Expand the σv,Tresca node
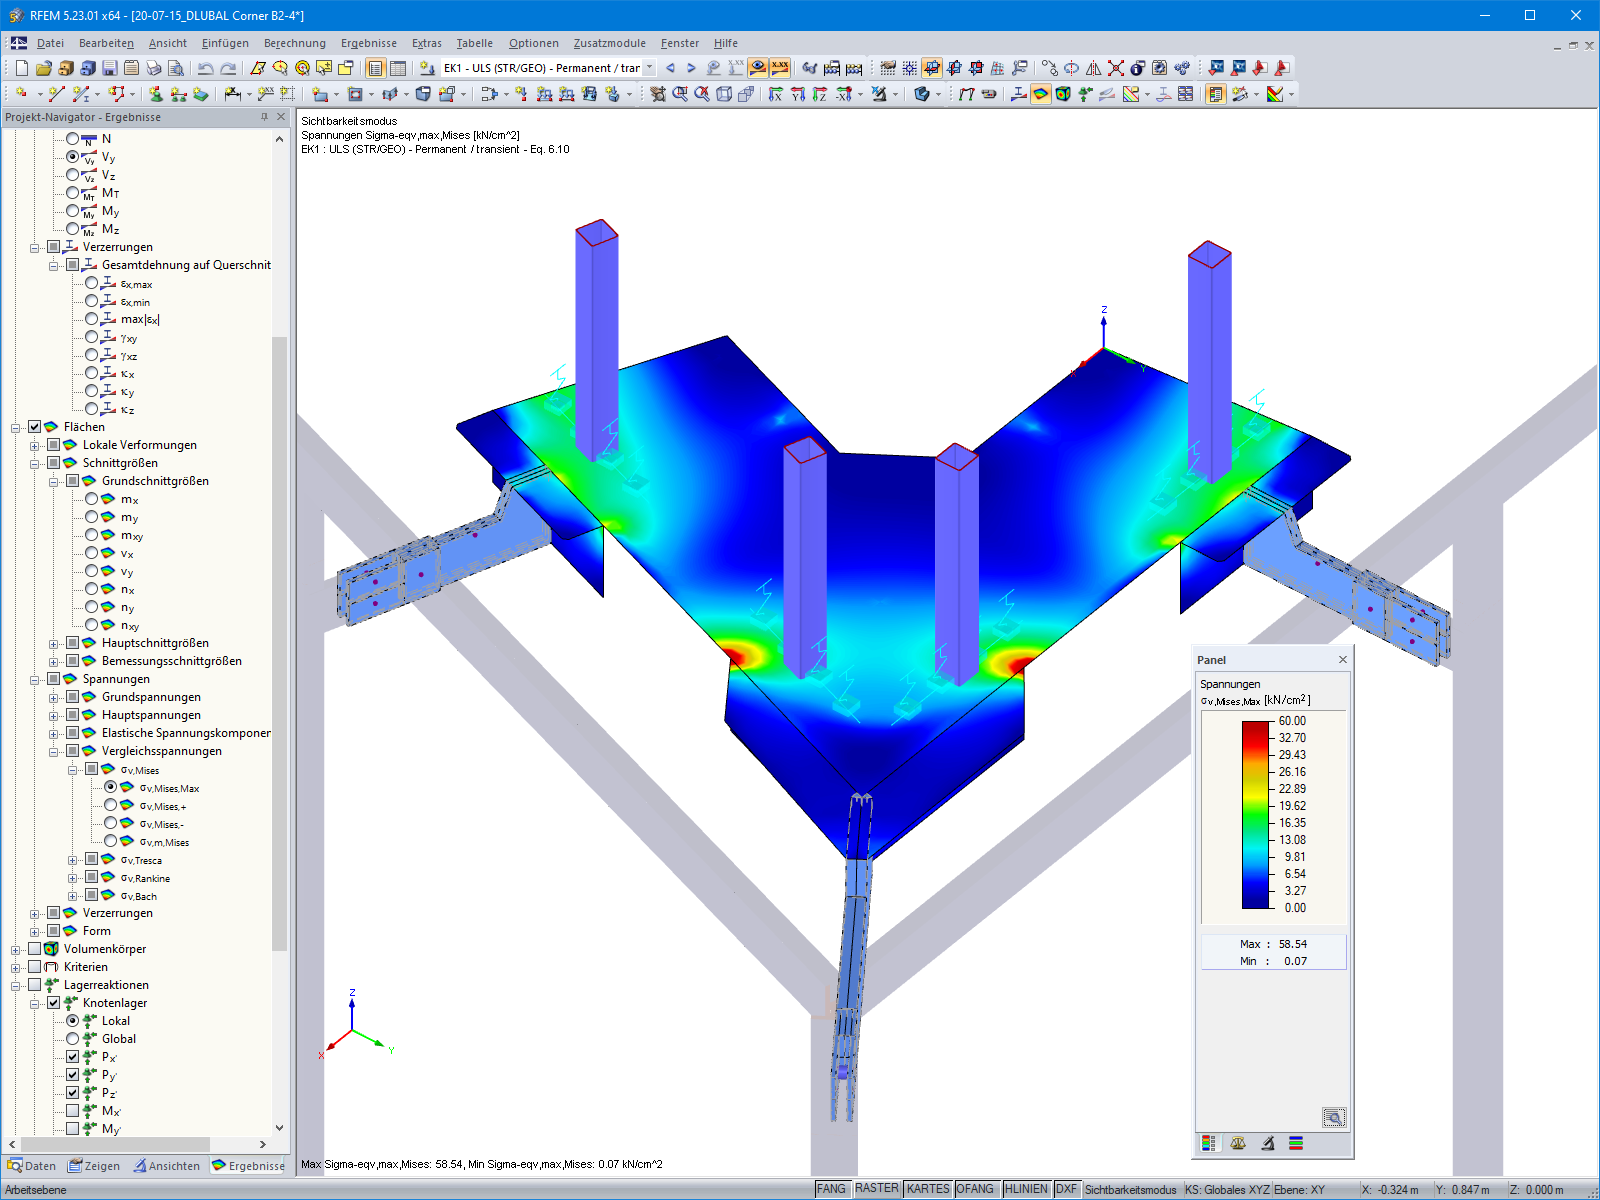This screenshot has height=1200, width=1600. (73, 860)
